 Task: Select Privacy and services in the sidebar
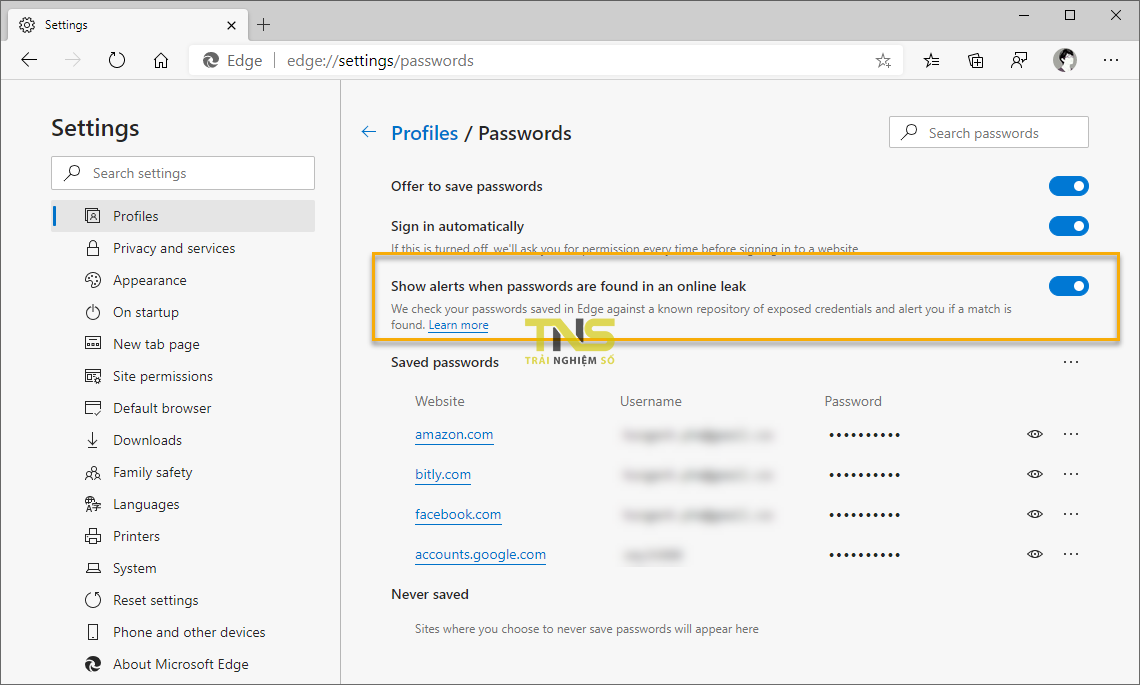(x=173, y=248)
